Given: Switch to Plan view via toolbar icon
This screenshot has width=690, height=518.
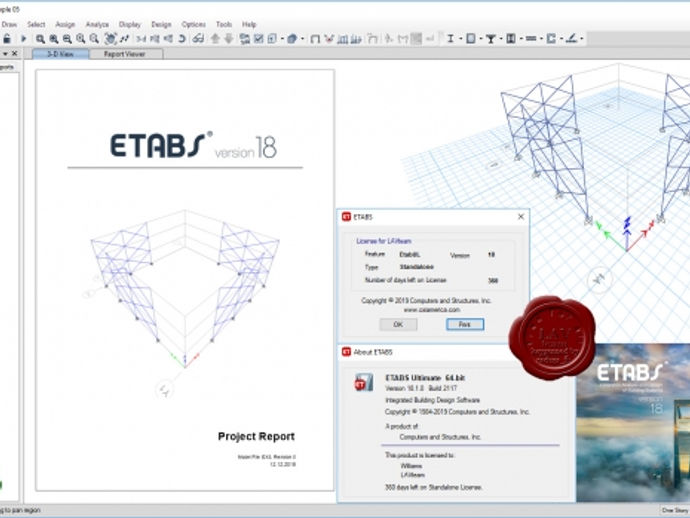Looking at the screenshot, I should pyautogui.click(x=154, y=39).
